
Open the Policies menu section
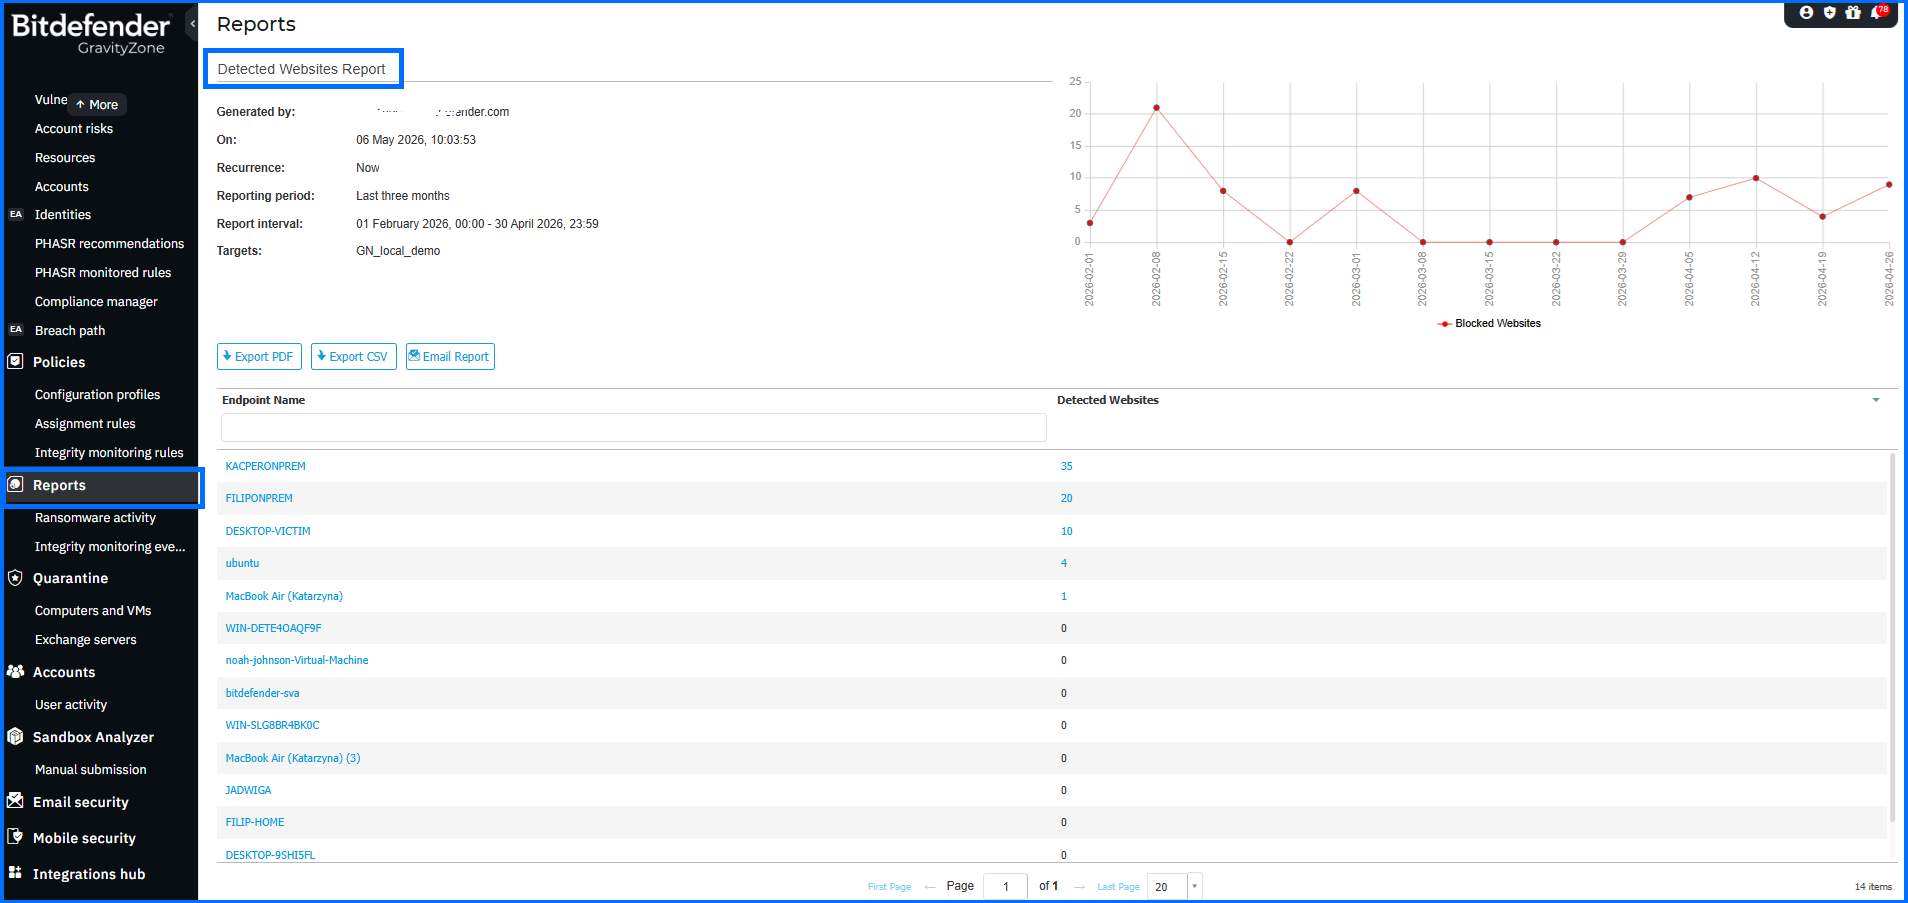click(x=59, y=362)
